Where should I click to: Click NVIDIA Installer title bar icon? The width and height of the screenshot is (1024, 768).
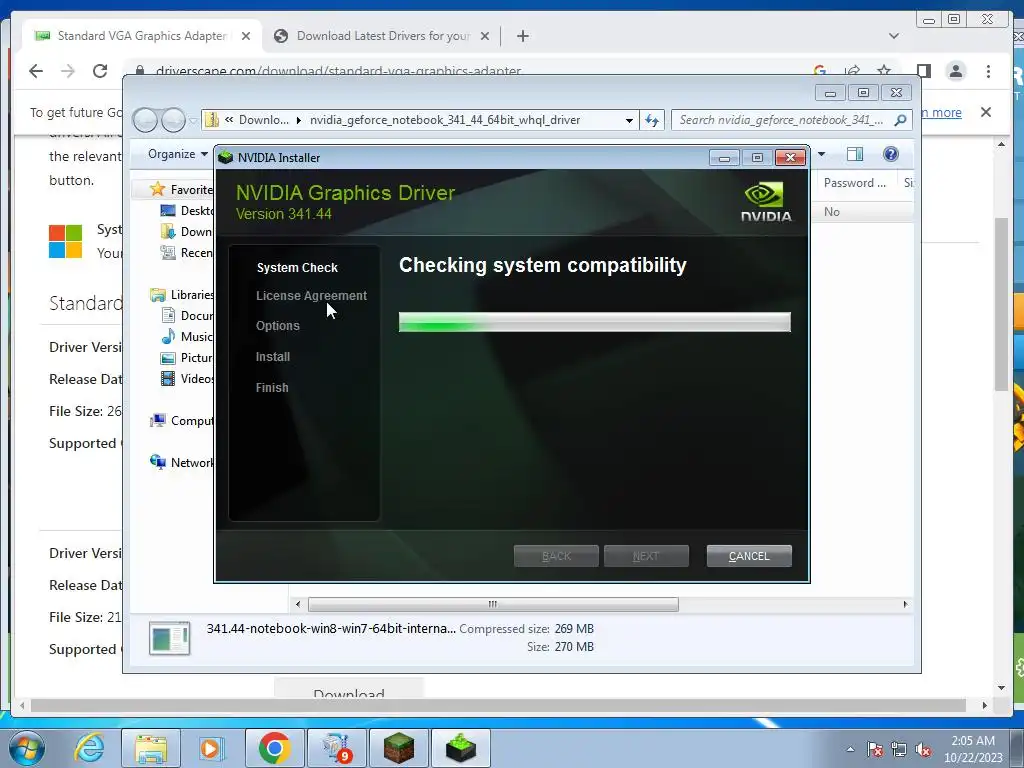(x=225, y=157)
